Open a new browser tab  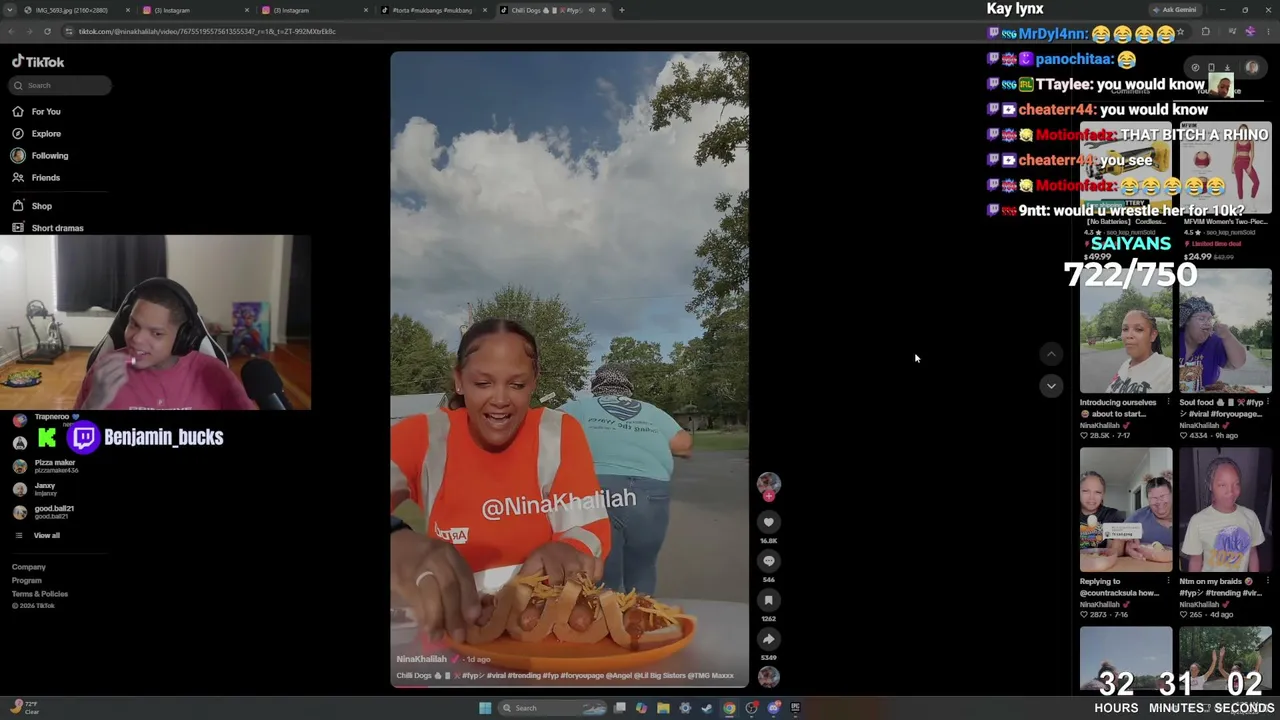(x=621, y=10)
